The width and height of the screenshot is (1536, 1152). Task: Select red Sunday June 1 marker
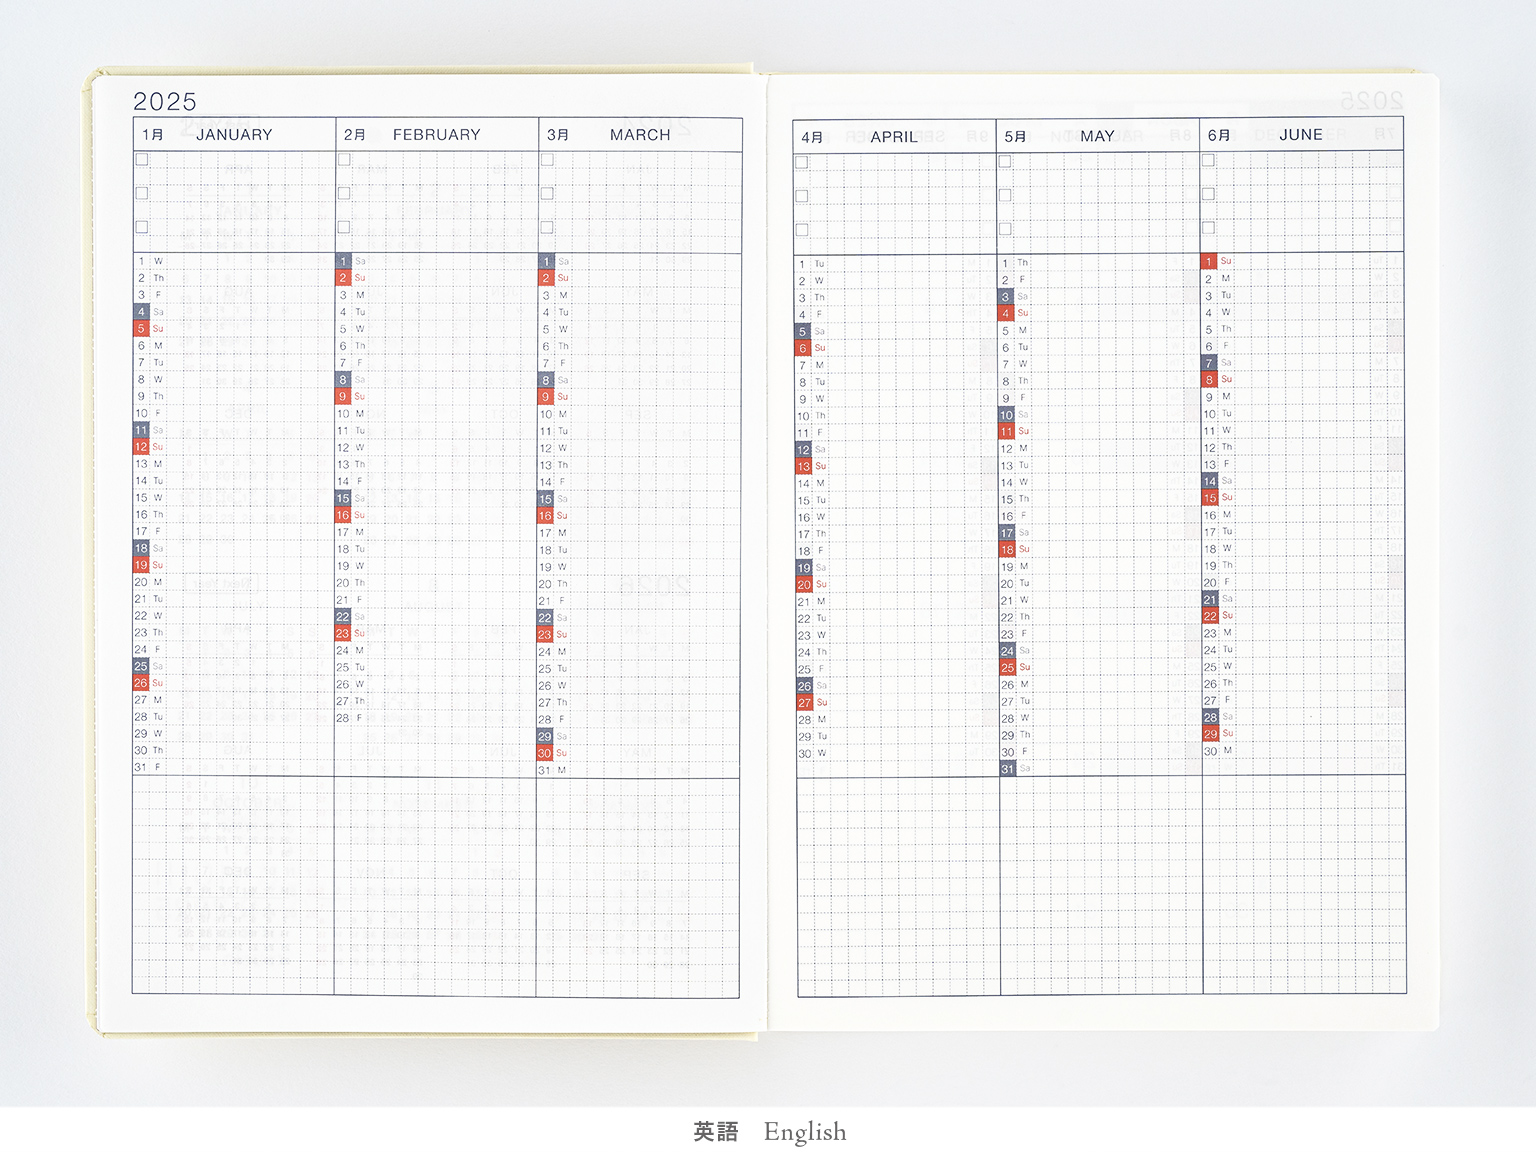point(1209,261)
